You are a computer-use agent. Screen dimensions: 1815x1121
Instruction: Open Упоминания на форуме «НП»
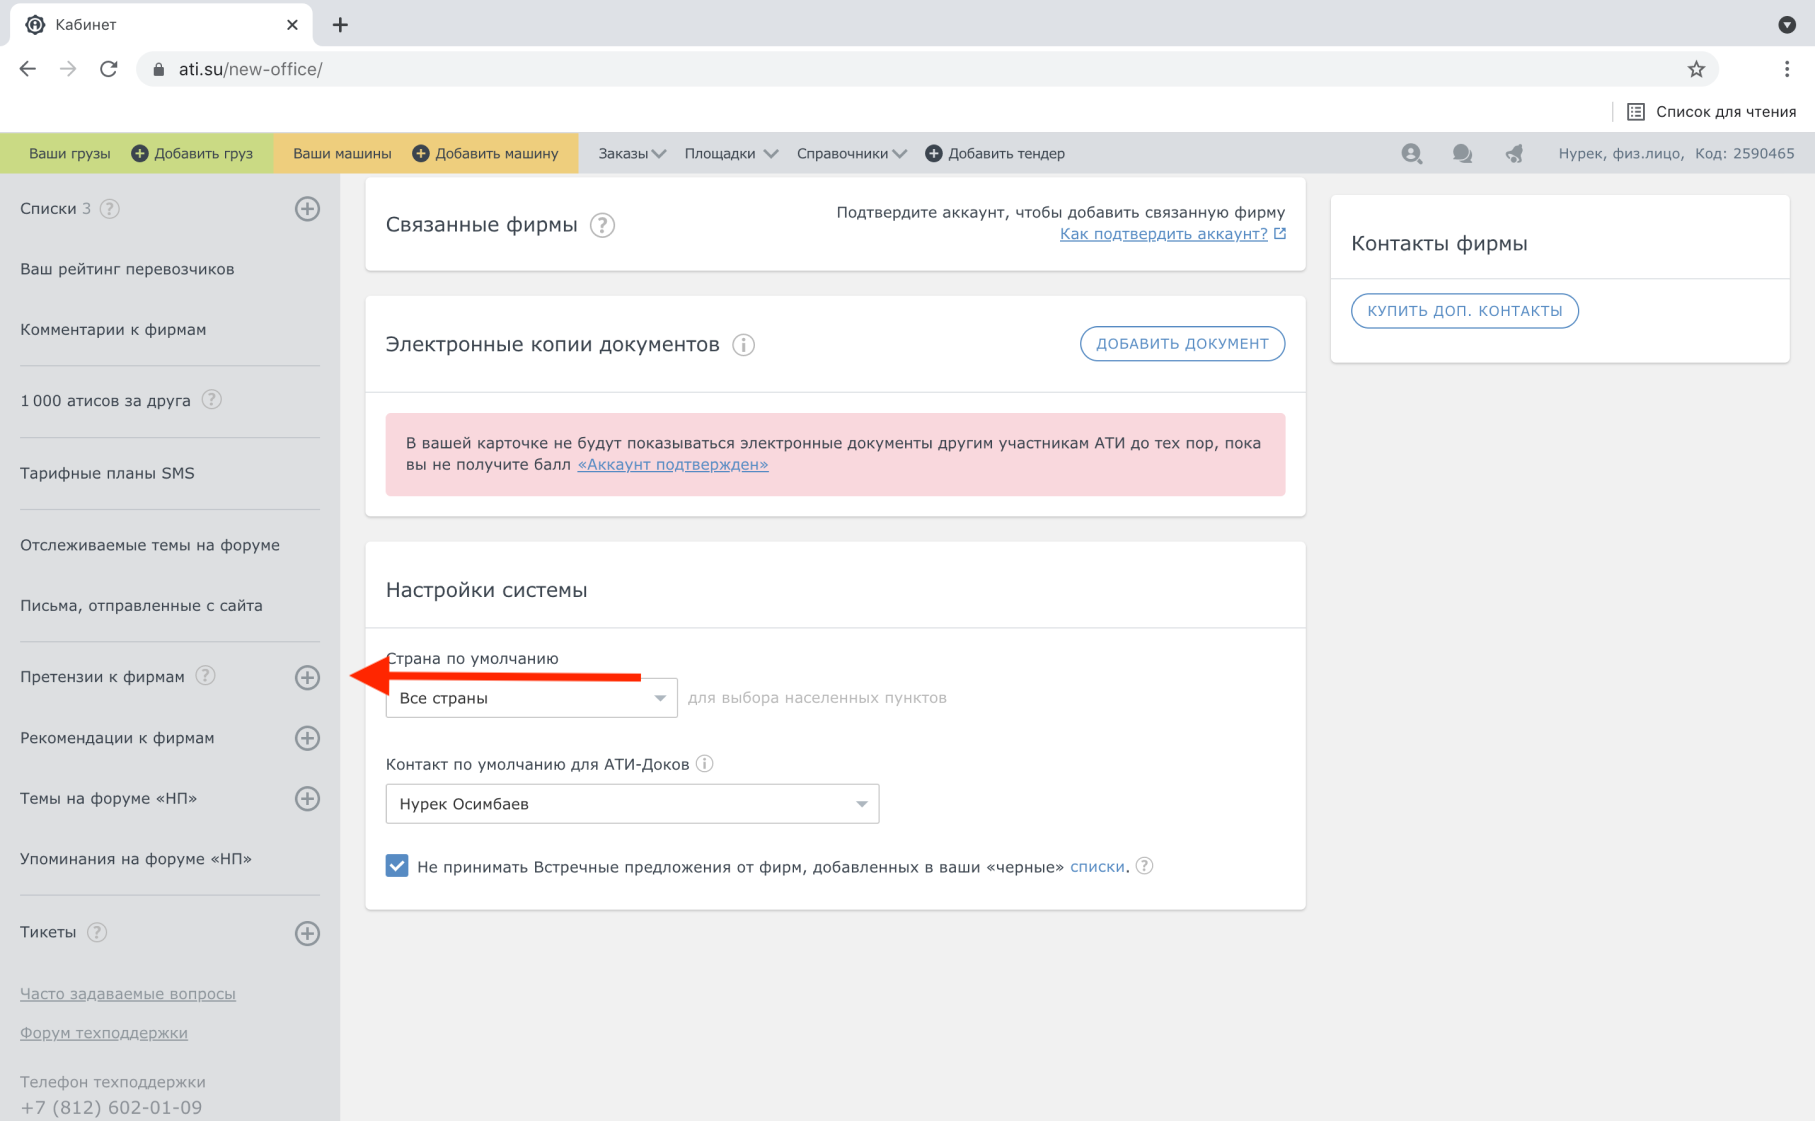tap(136, 859)
